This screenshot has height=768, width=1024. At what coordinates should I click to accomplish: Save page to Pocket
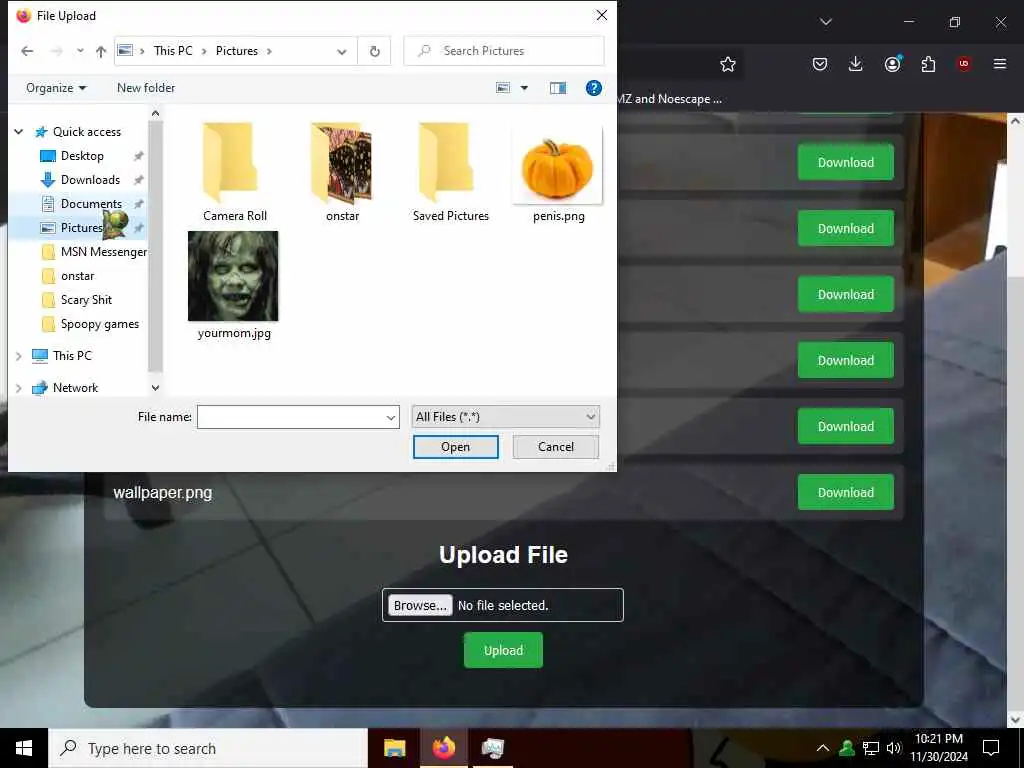pyautogui.click(x=820, y=64)
